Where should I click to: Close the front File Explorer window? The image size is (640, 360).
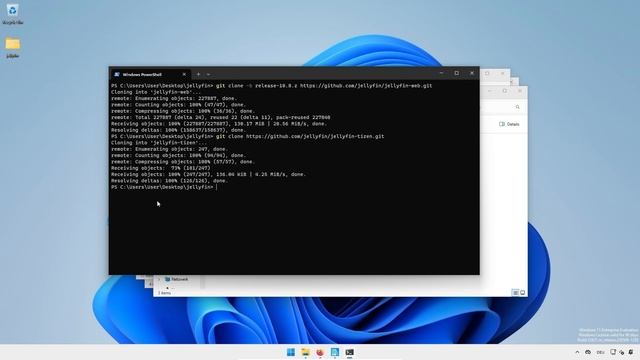click(x=520, y=91)
